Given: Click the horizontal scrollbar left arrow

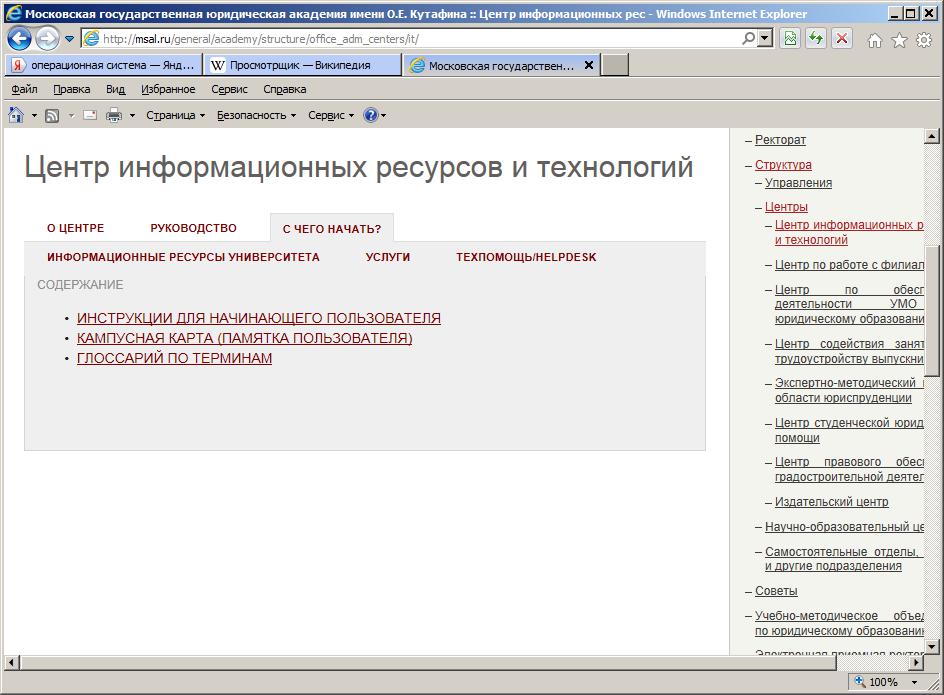Looking at the screenshot, I should coord(11,662).
